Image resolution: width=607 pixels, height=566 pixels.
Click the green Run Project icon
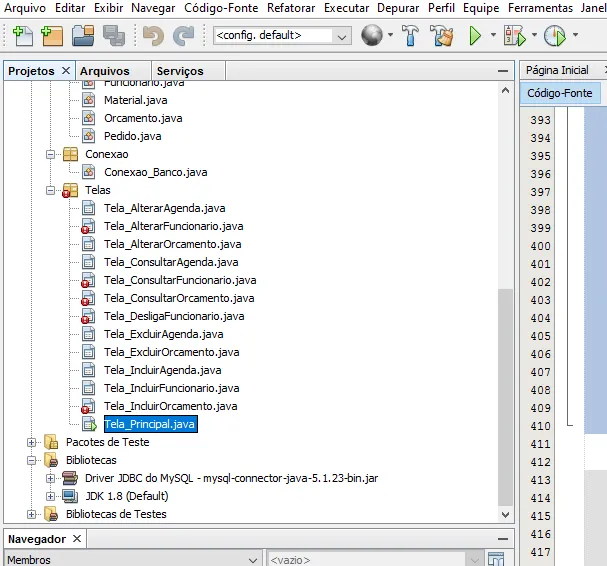coord(475,36)
